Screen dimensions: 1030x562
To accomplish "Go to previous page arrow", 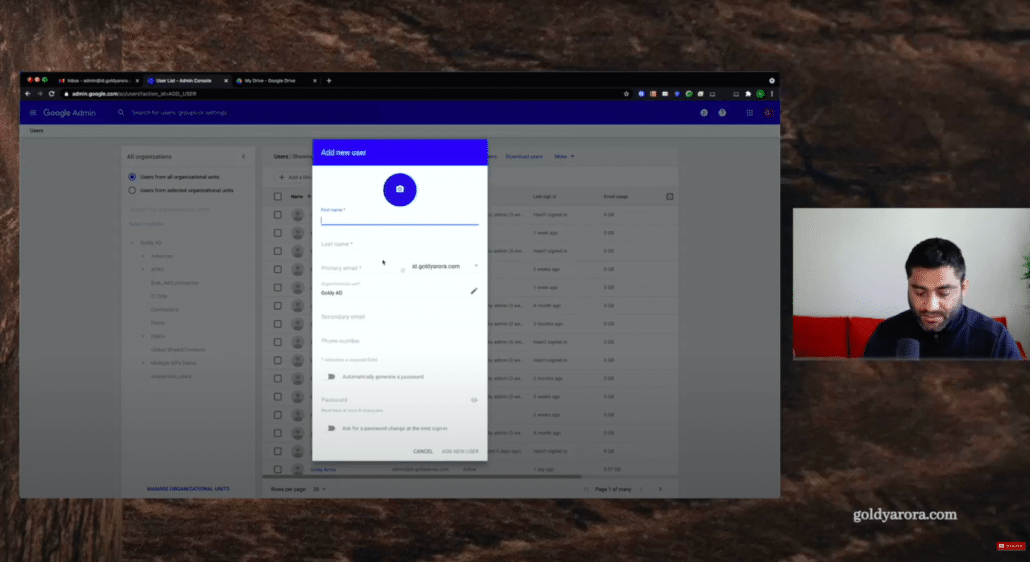I will click(x=641, y=489).
